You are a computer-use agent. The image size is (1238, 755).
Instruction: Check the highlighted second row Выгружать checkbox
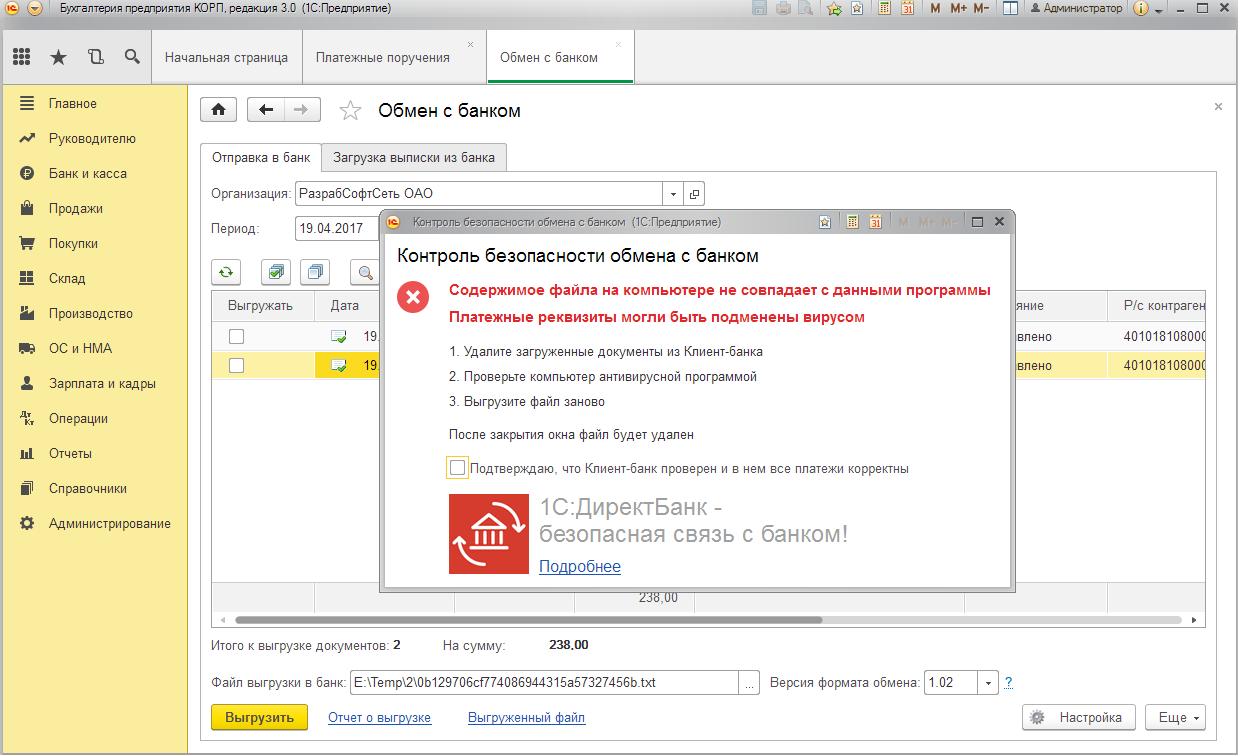click(x=236, y=366)
